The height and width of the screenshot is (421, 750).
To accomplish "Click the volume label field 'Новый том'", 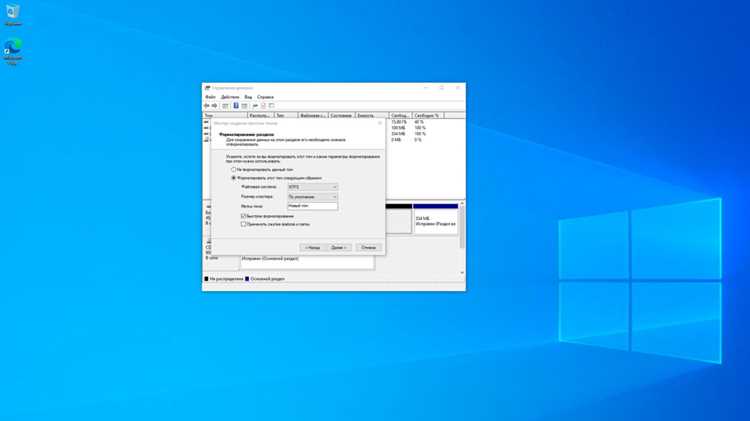I will pyautogui.click(x=313, y=206).
